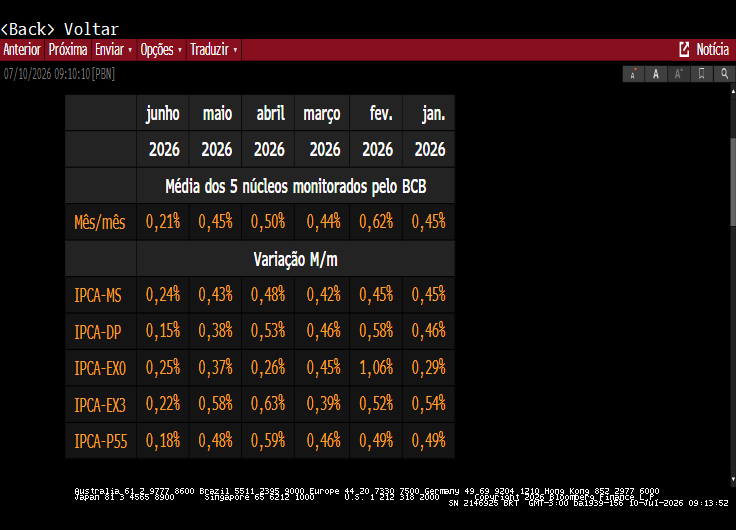The width and height of the screenshot is (736, 530).
Task: Select the março column header
Action: pyautogui.click(x=322, y=114)
